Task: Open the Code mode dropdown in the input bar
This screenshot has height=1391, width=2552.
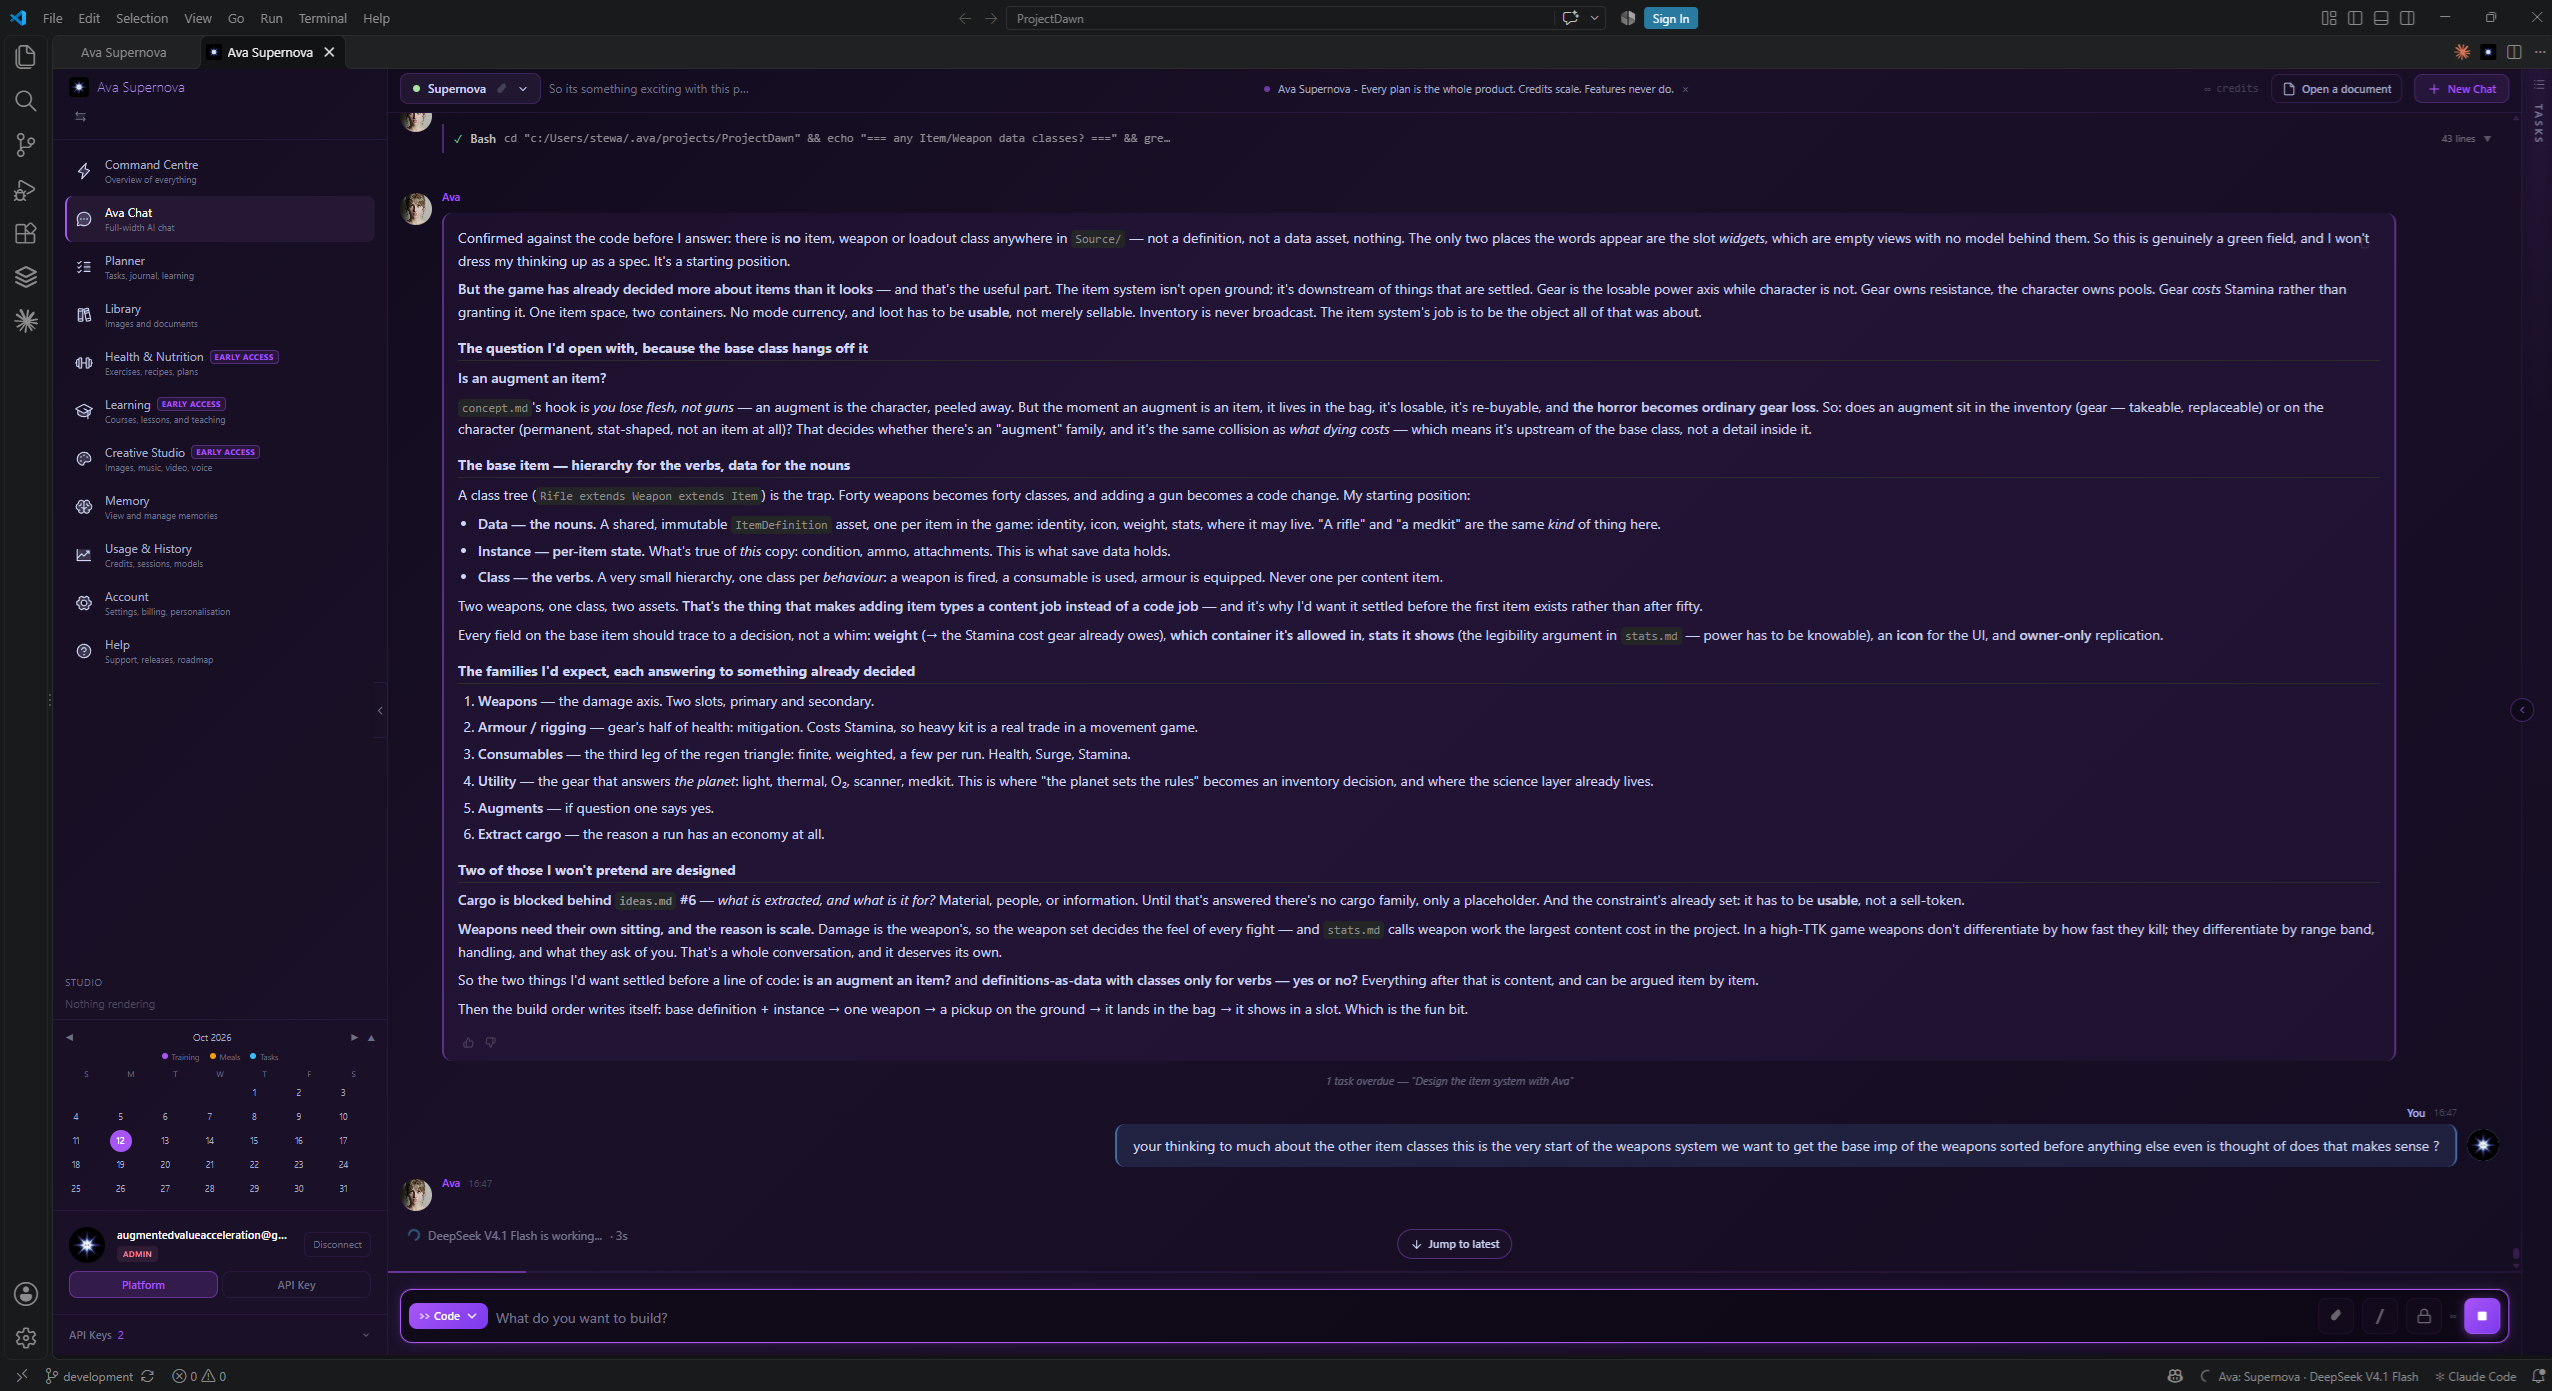Action: tap(448, 1316)
